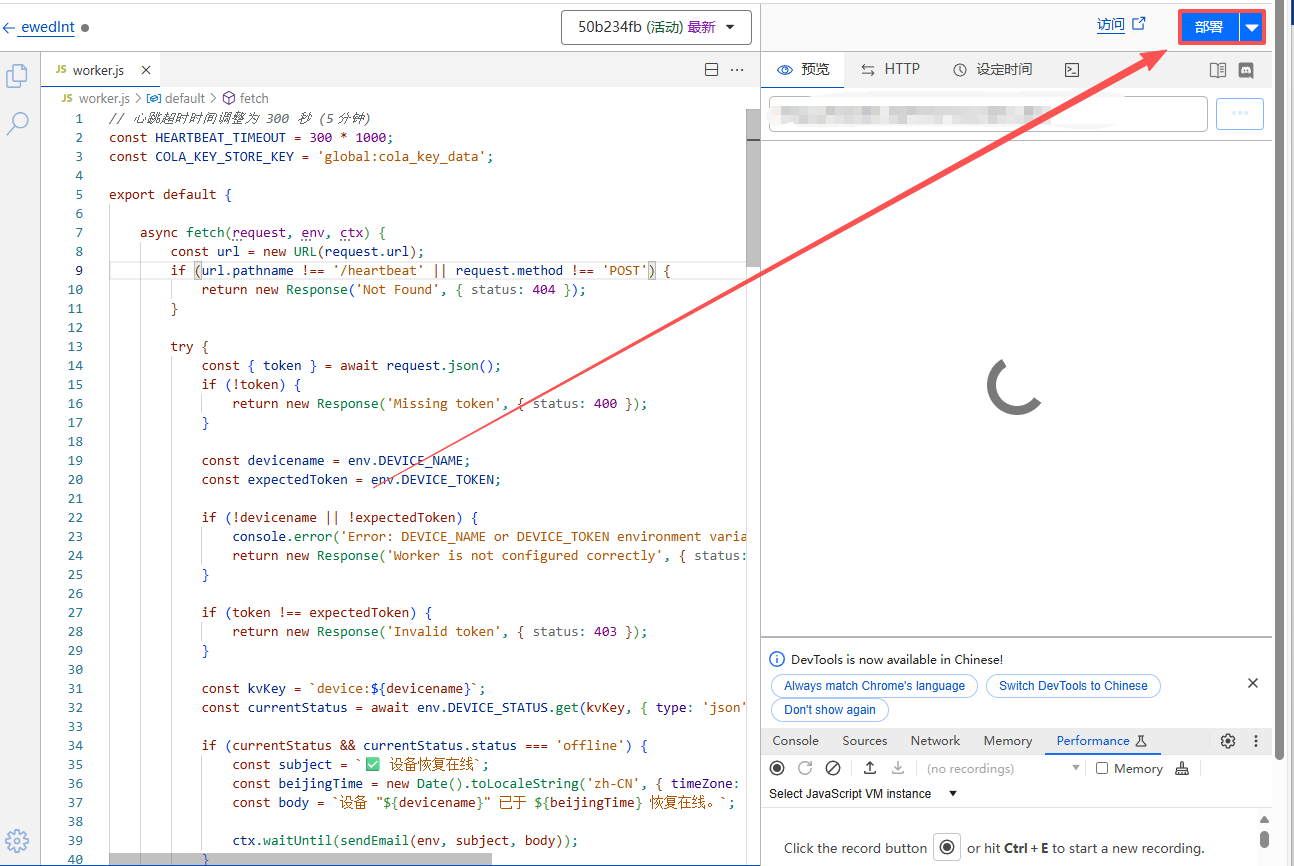This screenshot has width=1294, height=866.
Task: Open the documentation book icon
Action: click(x=1217, y=70)
